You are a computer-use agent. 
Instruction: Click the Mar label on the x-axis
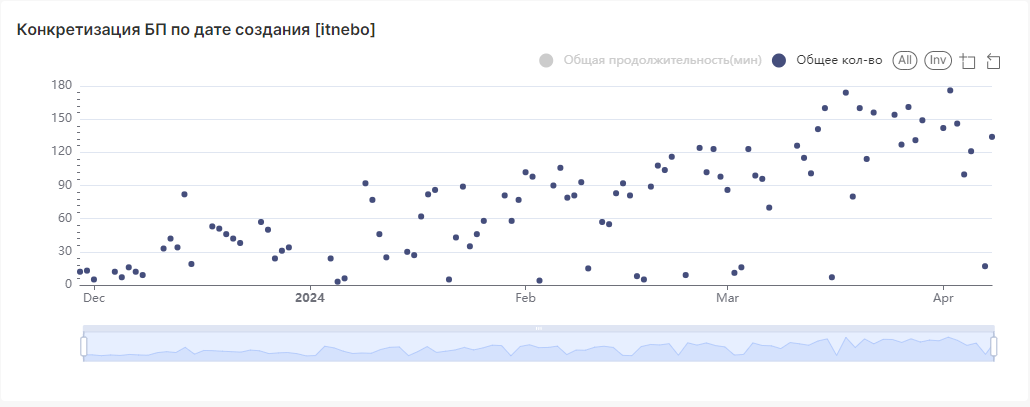pyautogui.click(x=727, y=297)
